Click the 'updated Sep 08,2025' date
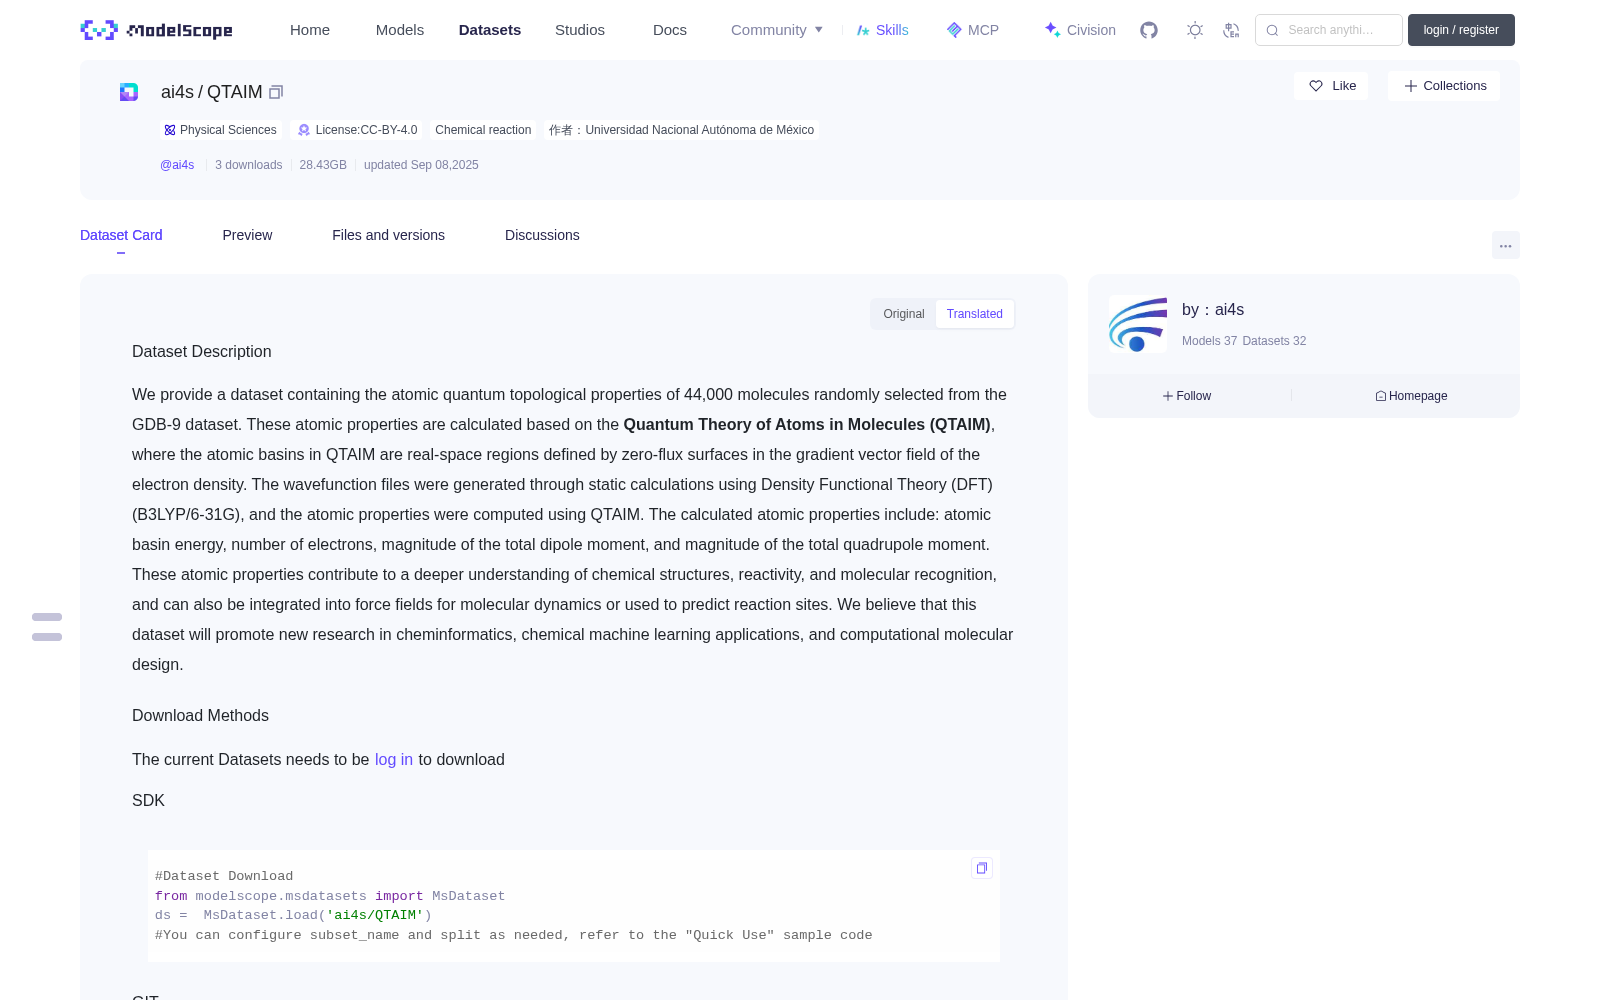 (421, 165)
